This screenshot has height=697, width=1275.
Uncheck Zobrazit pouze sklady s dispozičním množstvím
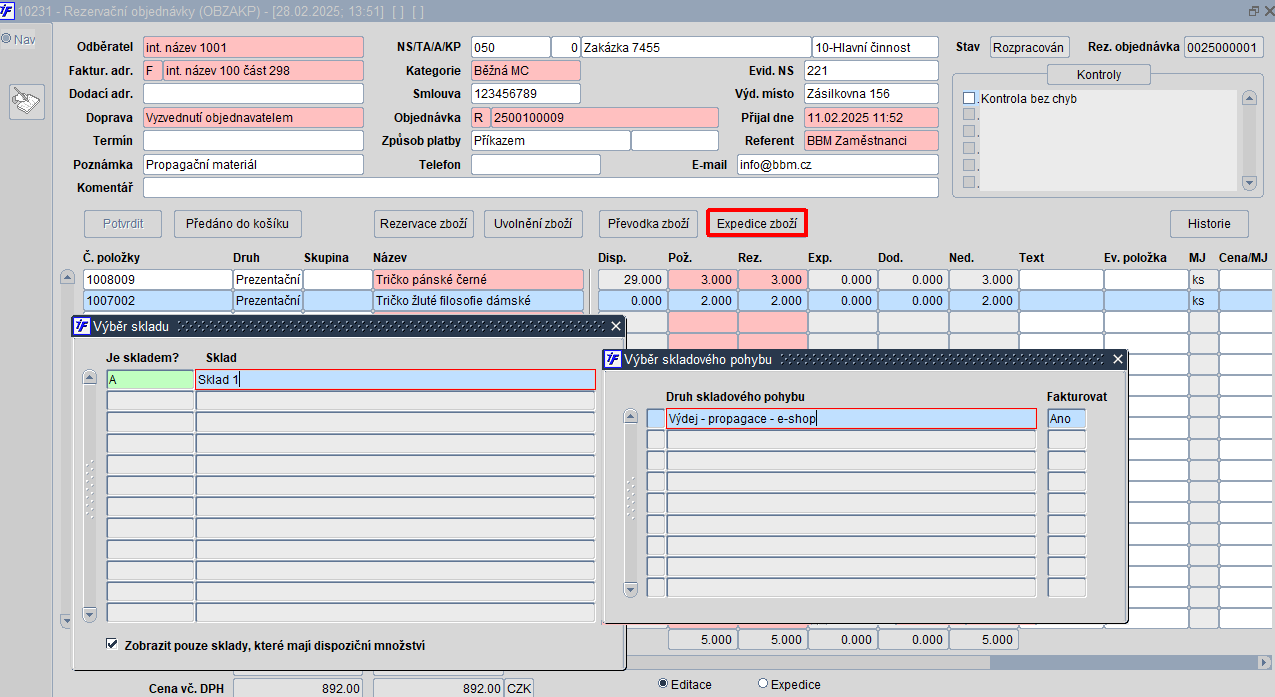(112, 645)
